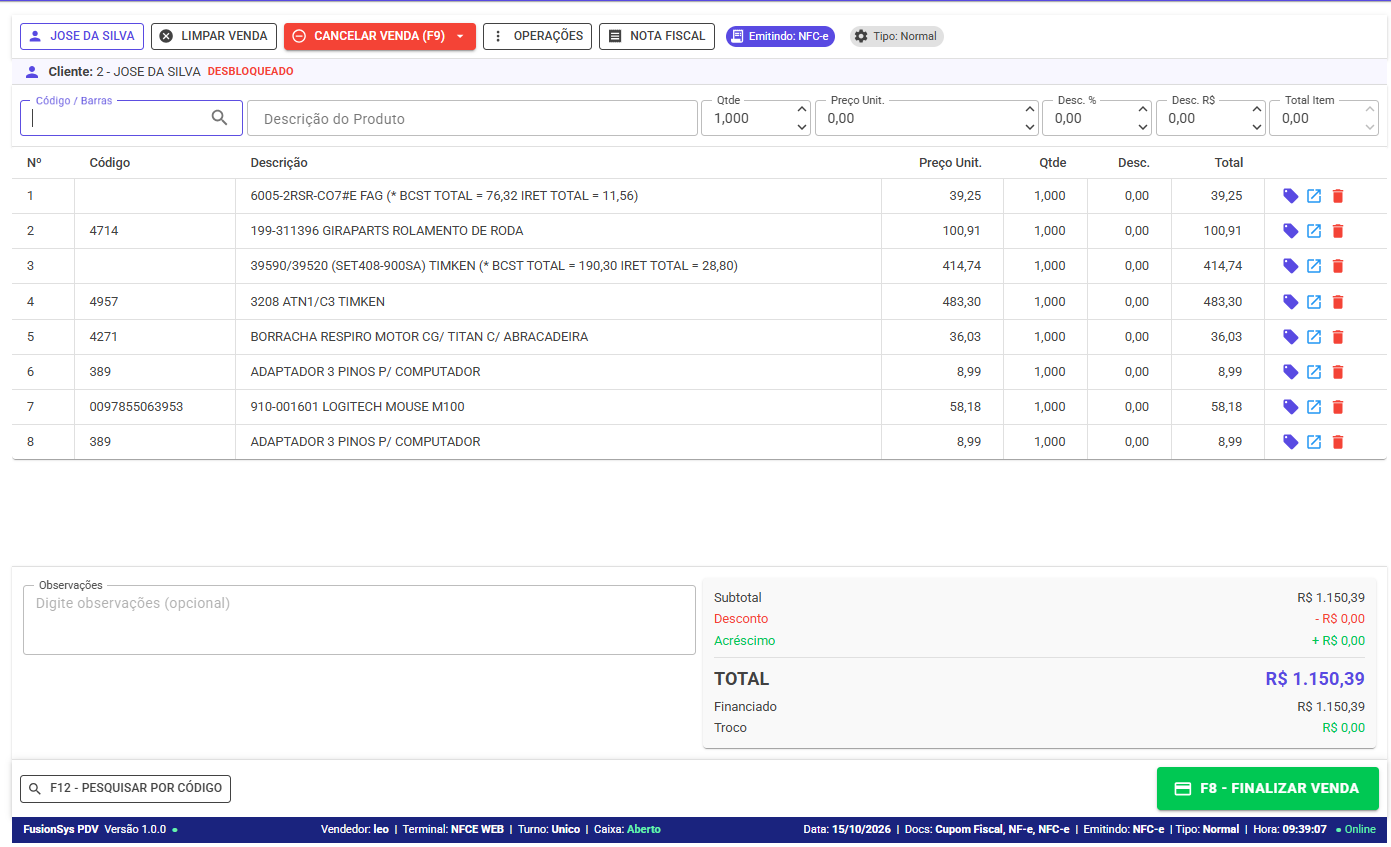Open edit icon for row 6 ADAPTADOR 3 PINOS
Screen dimensions: 1391x847
1314,372
